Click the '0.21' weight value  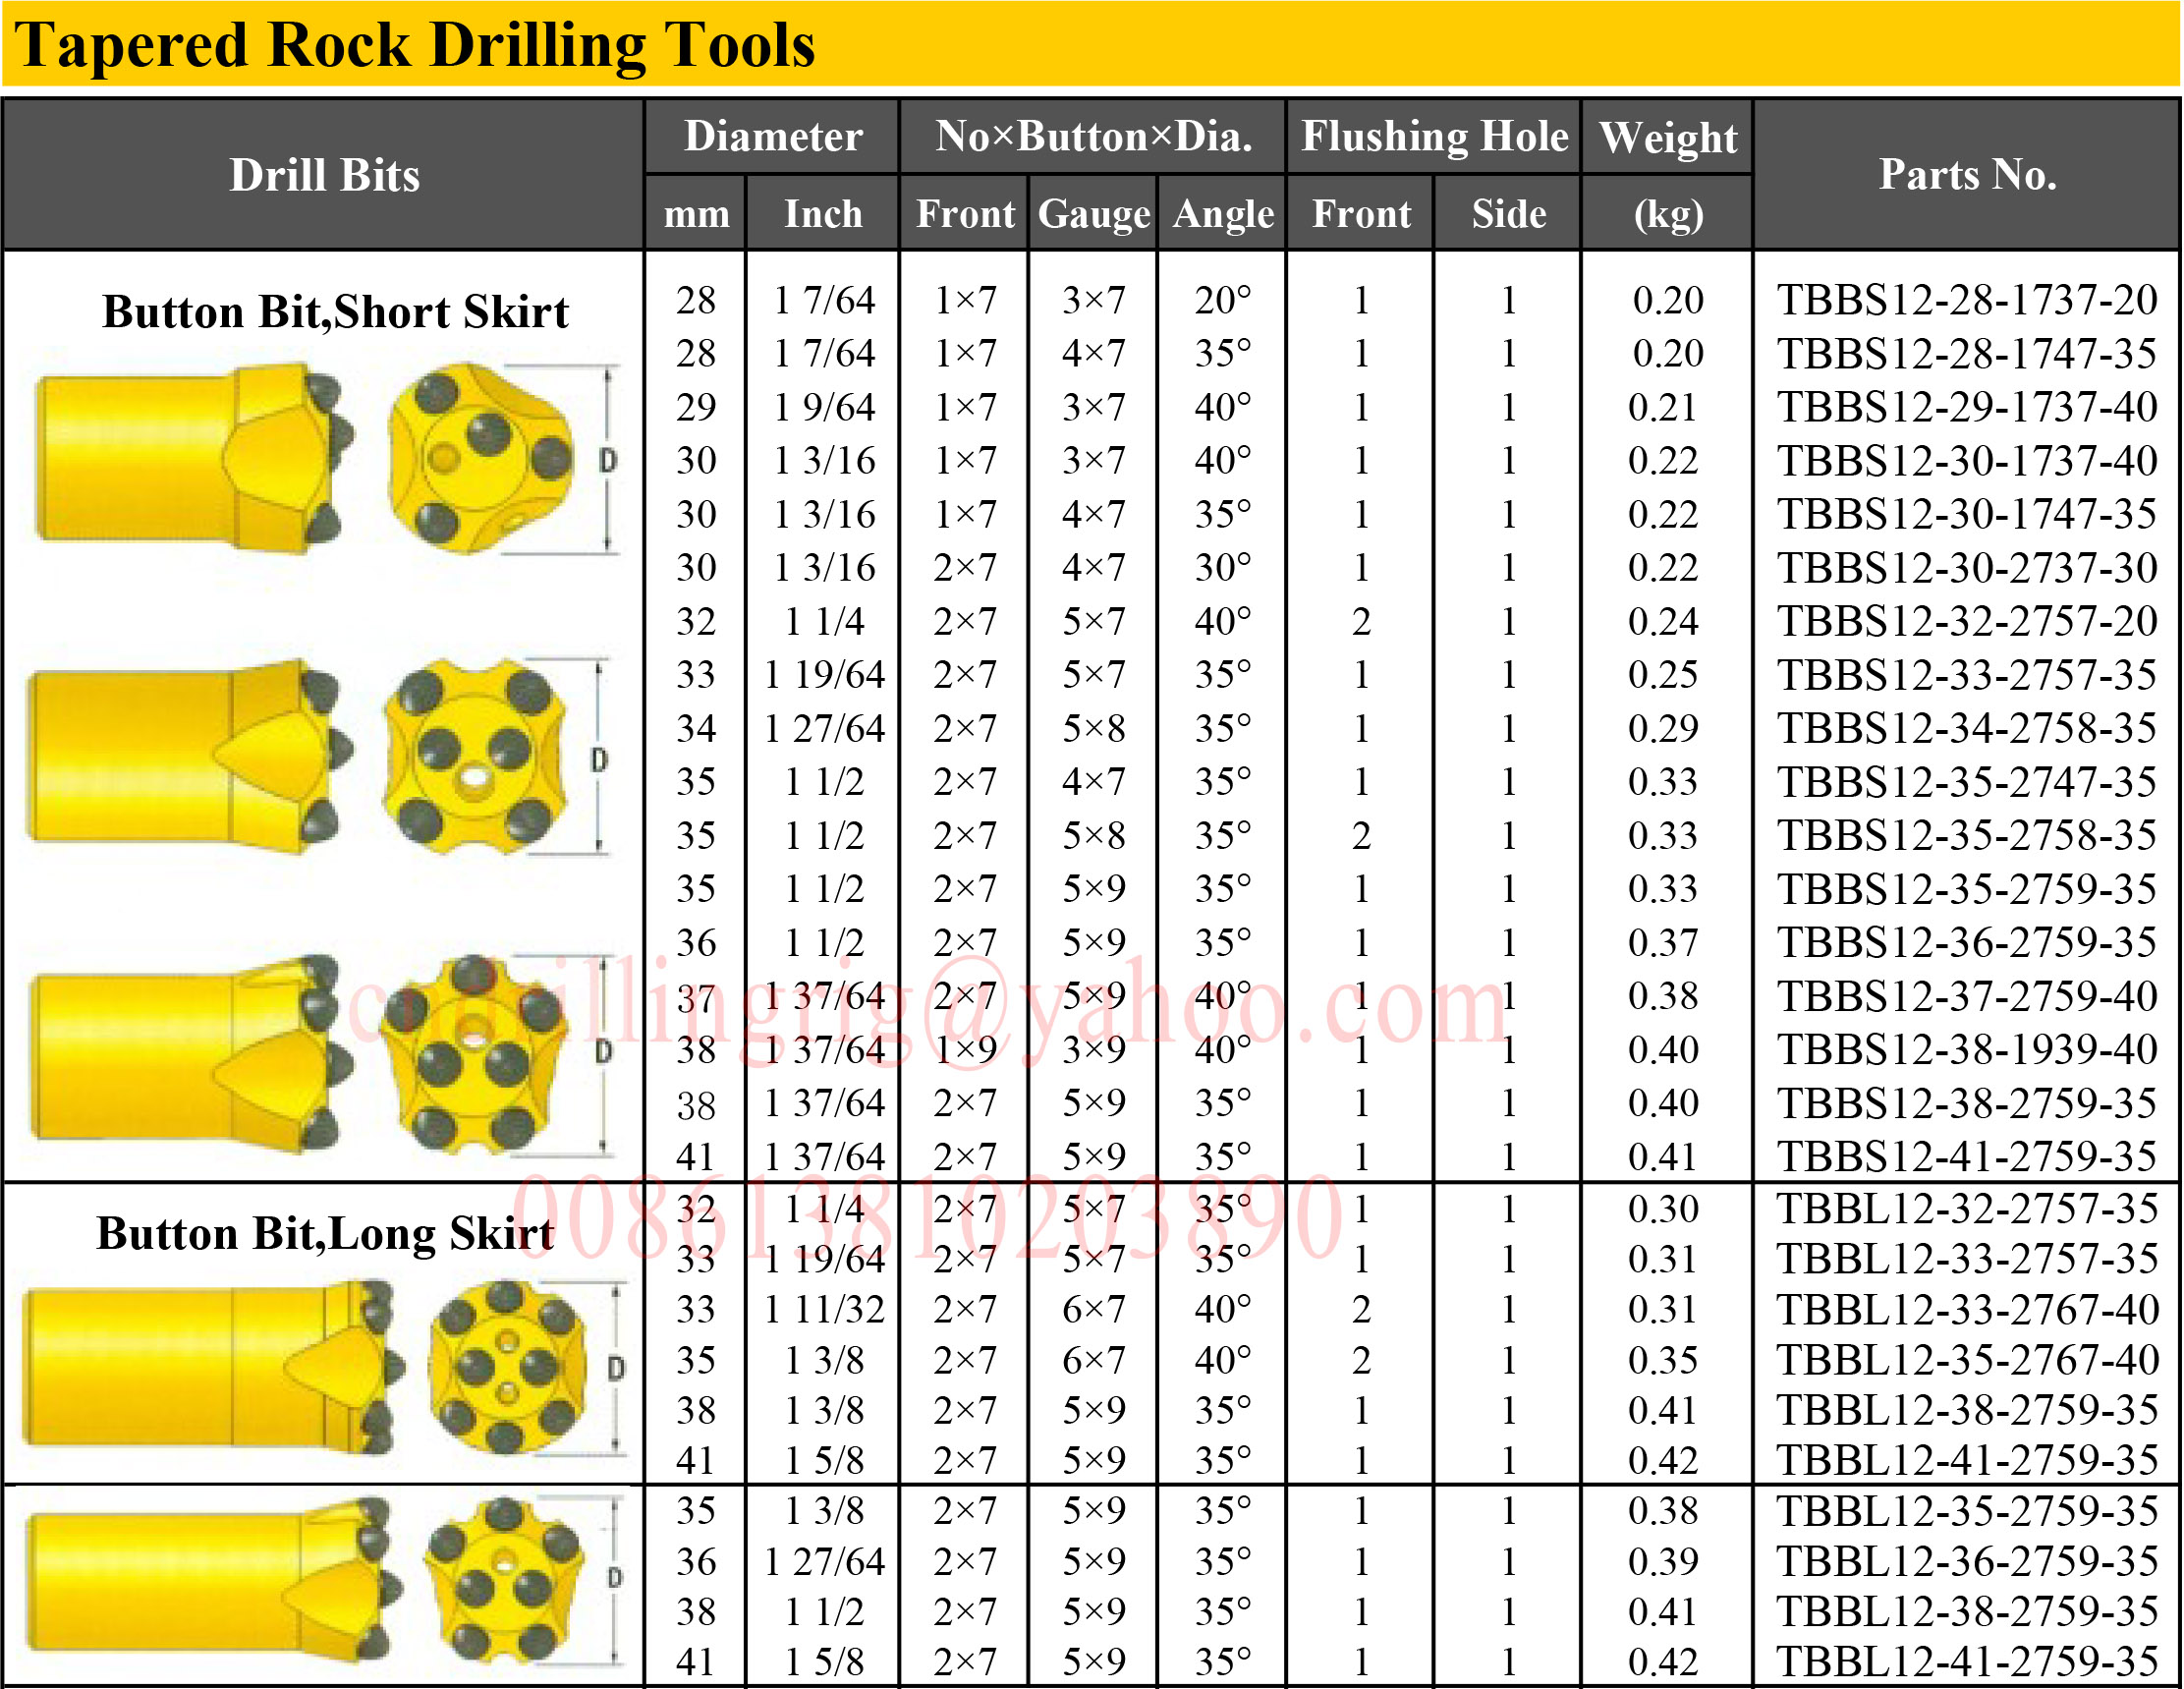[1663, 407]
